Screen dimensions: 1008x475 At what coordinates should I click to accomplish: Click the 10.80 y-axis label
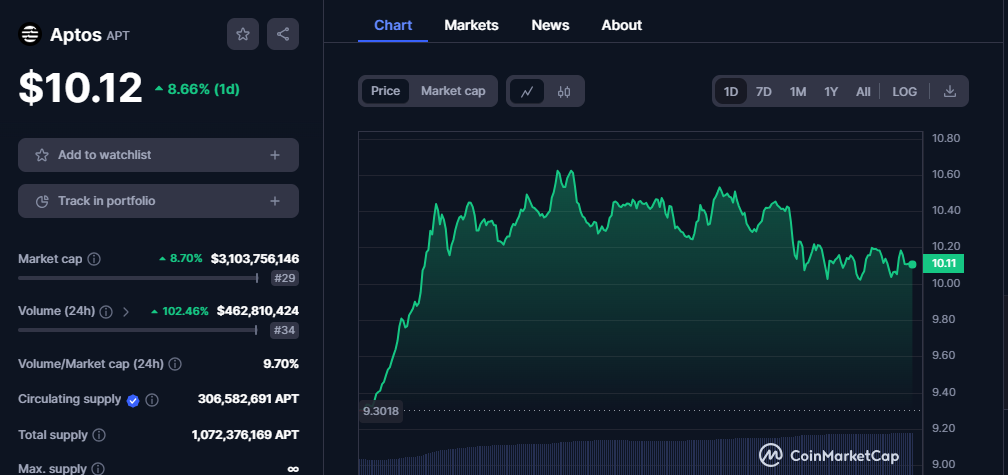click(945, 138)
